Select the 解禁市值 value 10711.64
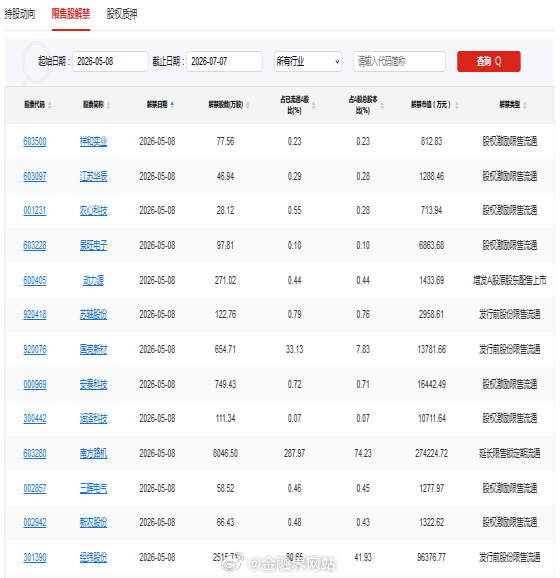560x578 pixels. pos(431,418)
